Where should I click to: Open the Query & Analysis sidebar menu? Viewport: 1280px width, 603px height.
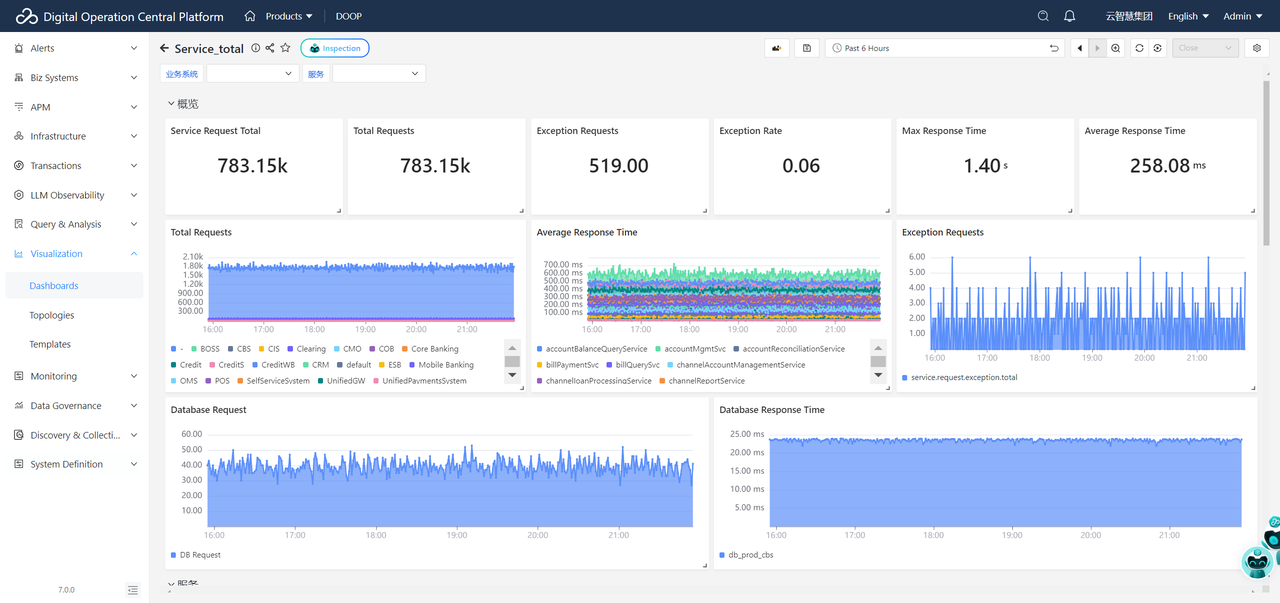75,224
